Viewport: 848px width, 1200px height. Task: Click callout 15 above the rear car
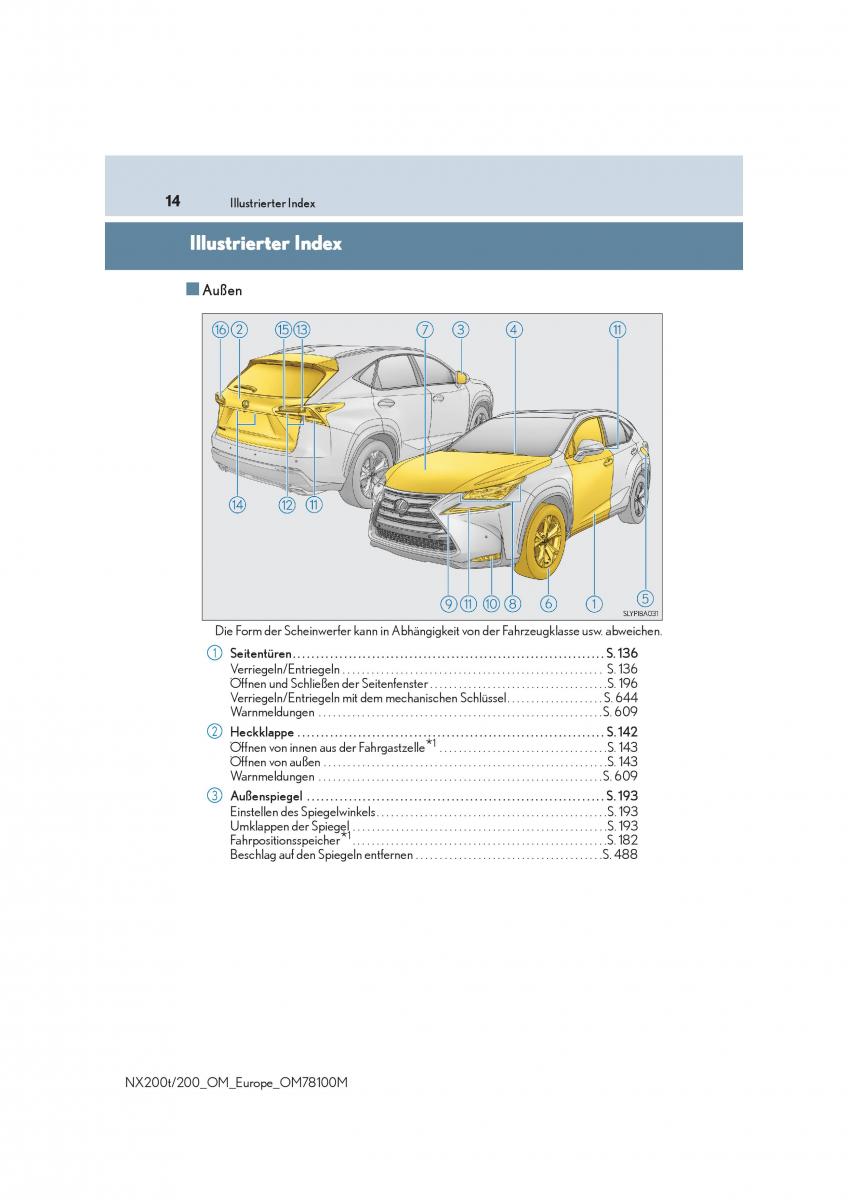(x=283, y=329)
